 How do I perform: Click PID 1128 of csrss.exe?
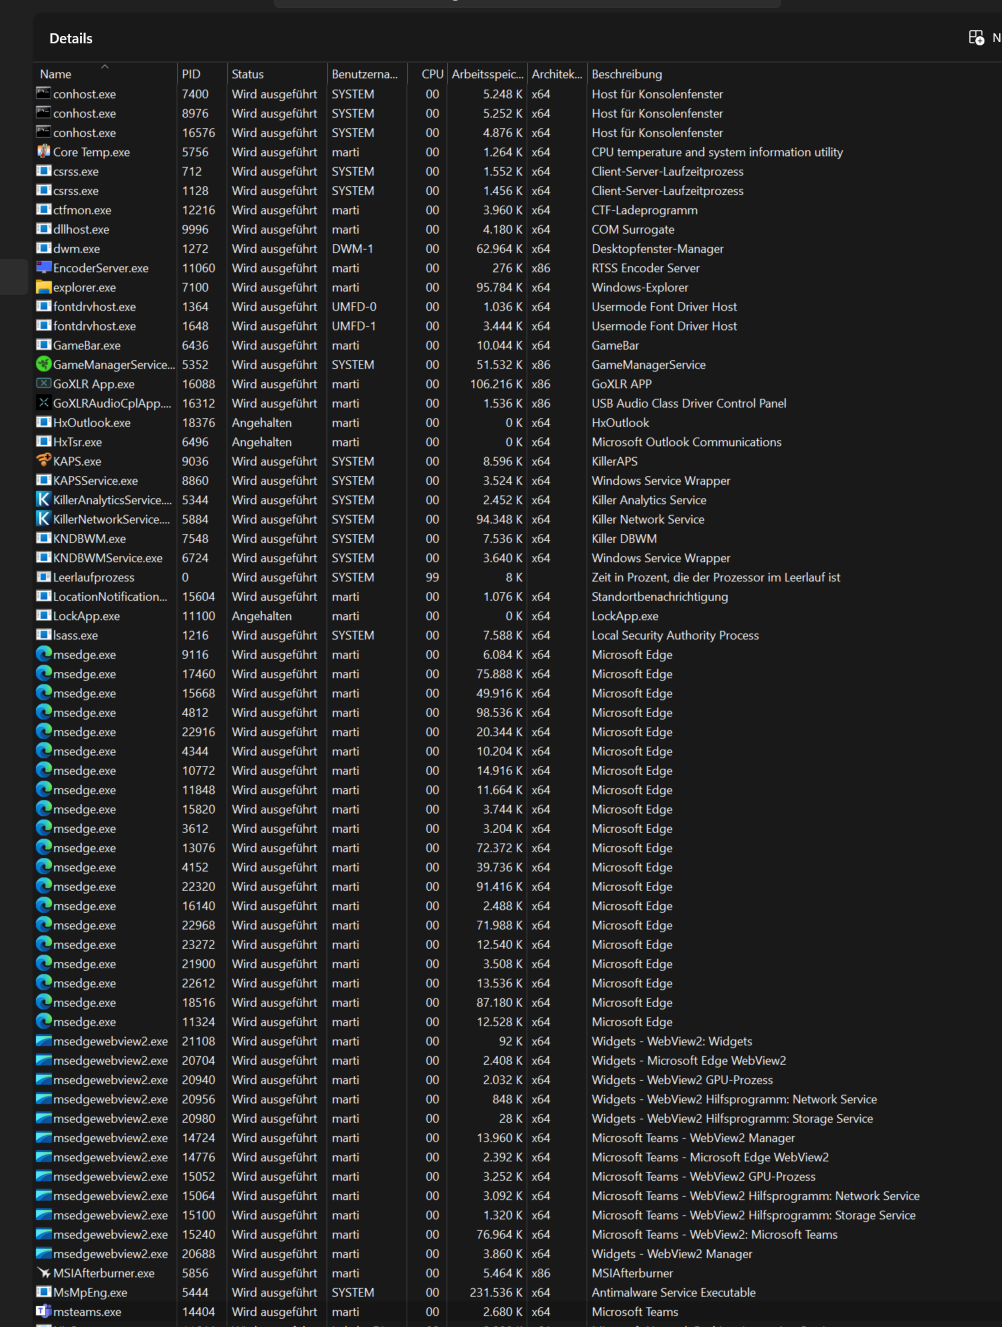[x=195, y=191]
